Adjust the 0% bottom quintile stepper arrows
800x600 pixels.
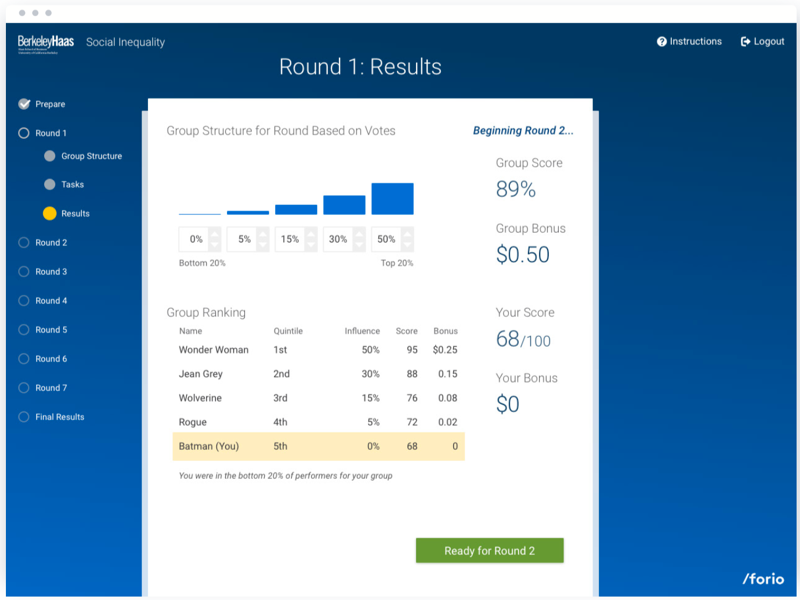(215, 240)
